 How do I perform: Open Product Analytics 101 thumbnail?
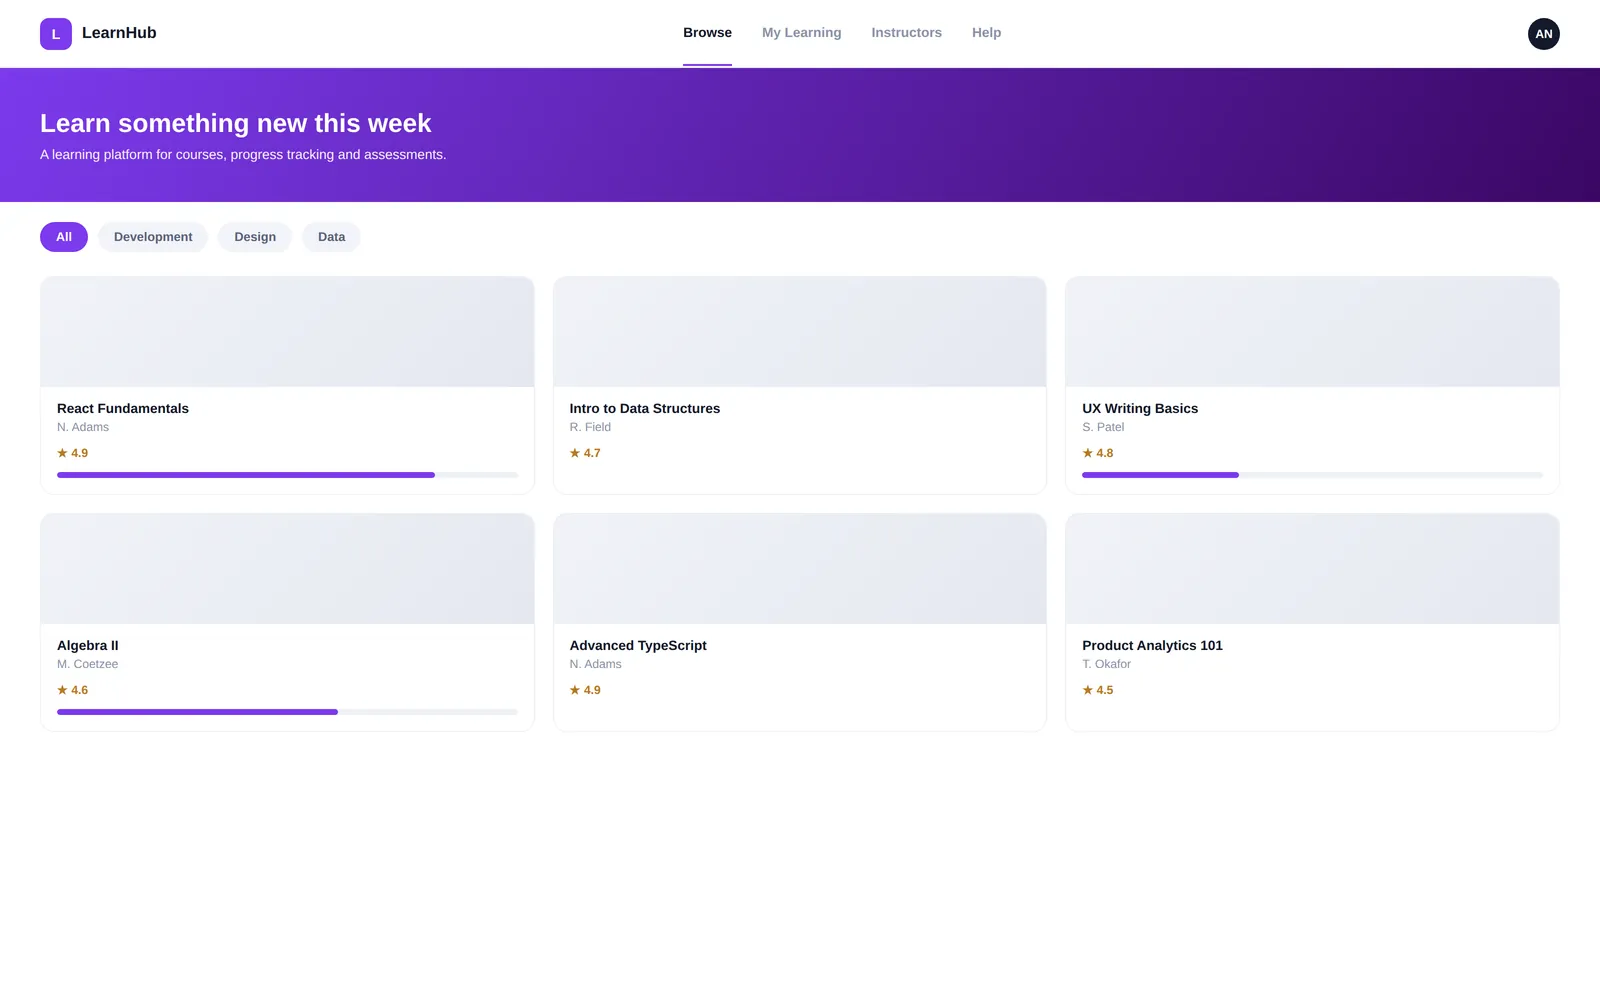click(1312, 569)
